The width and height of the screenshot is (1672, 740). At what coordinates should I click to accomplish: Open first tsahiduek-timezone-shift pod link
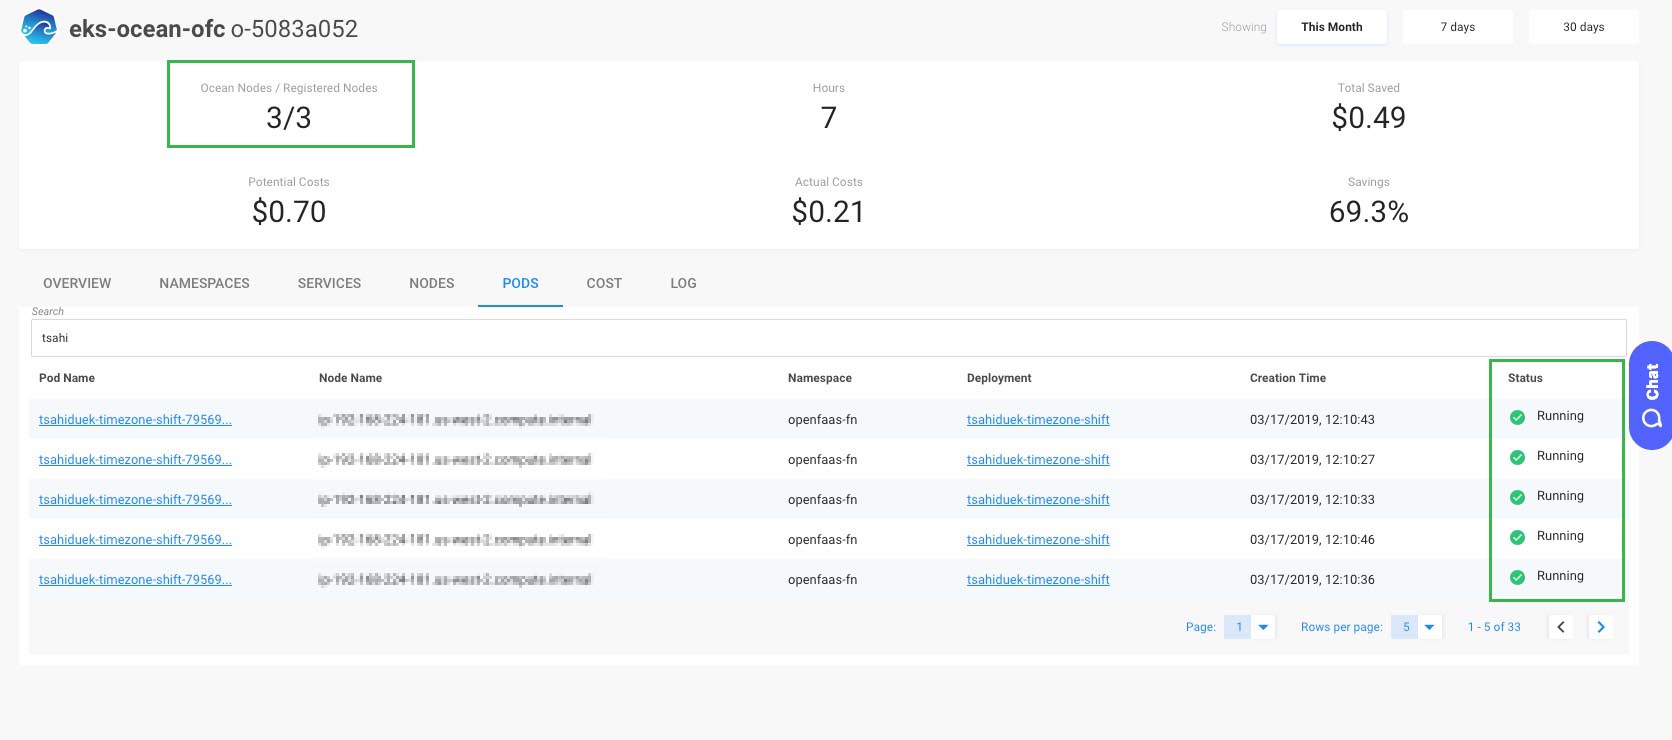tap(135, 420)
